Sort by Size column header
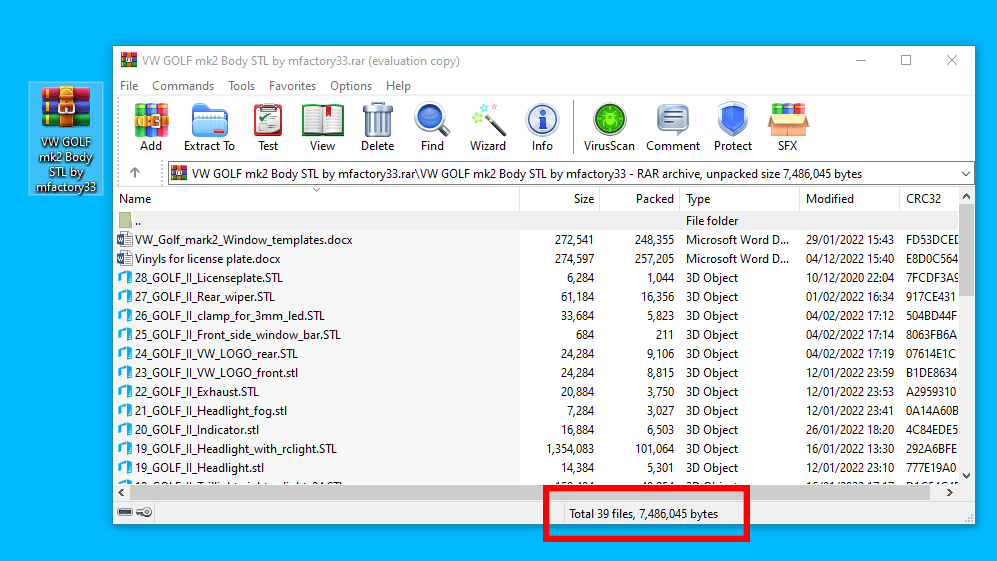The width and height of the screenshot is (997, 561). click(x=560, y=199)
